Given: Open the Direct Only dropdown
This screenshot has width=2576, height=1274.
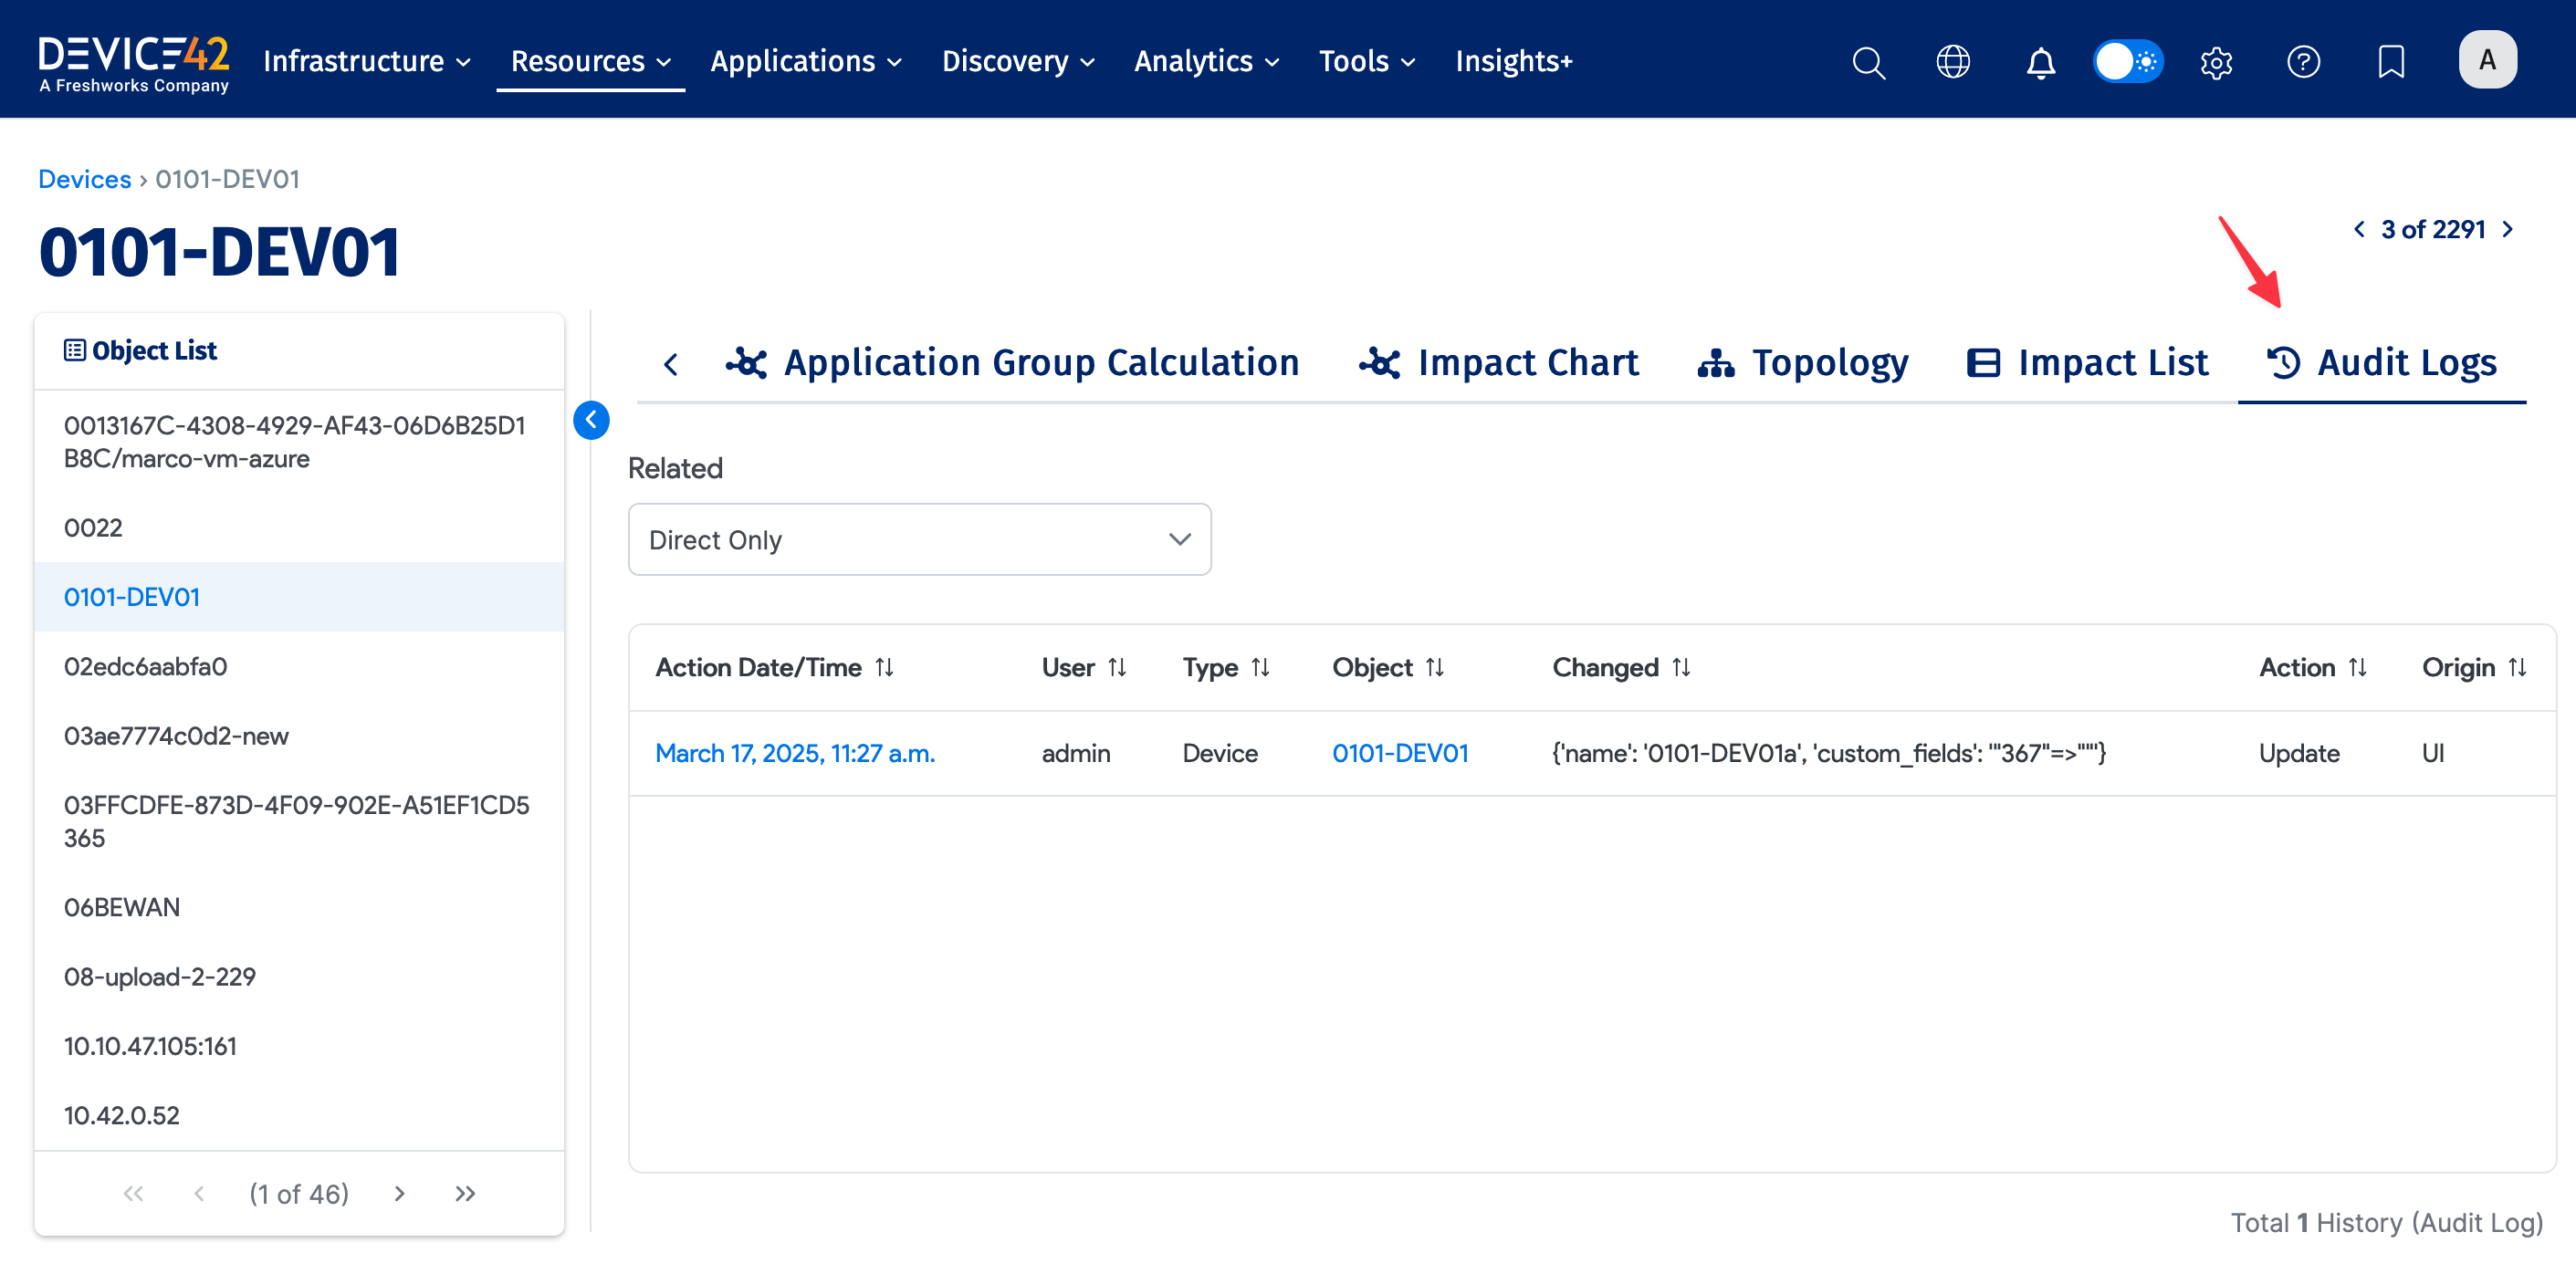Looking at the screenshot, I should click(919, 540).
